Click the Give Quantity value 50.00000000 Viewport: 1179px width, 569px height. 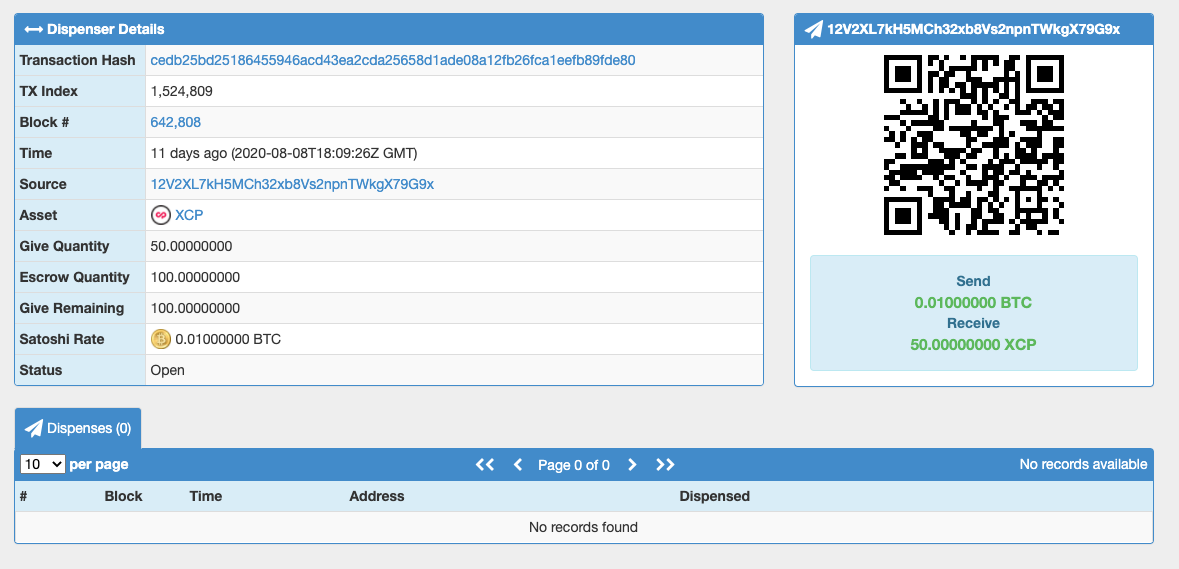[191, 246]
